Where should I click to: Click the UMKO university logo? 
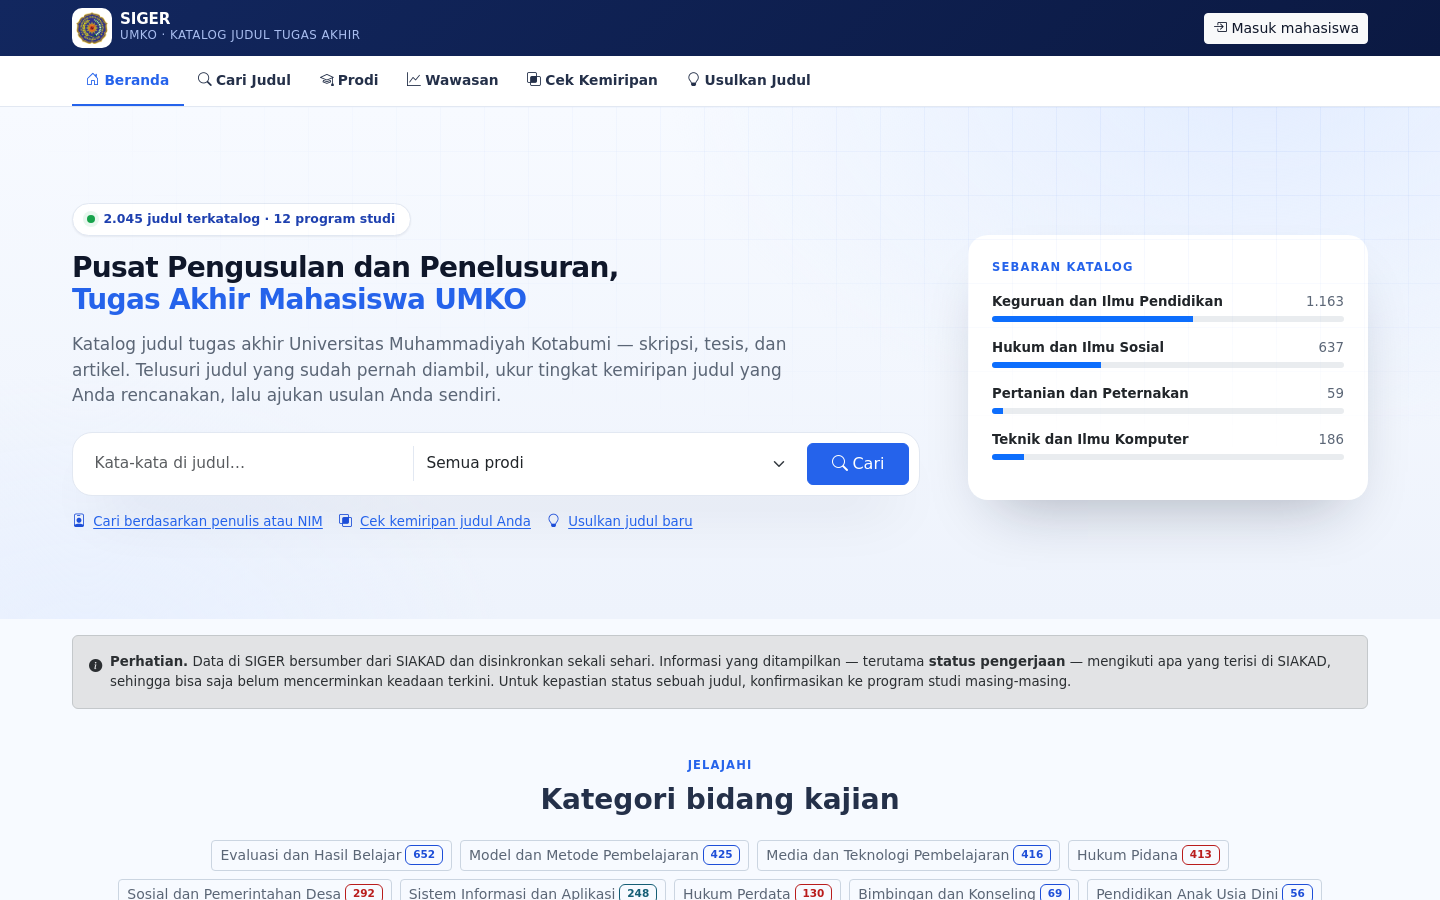click(92, 28)
